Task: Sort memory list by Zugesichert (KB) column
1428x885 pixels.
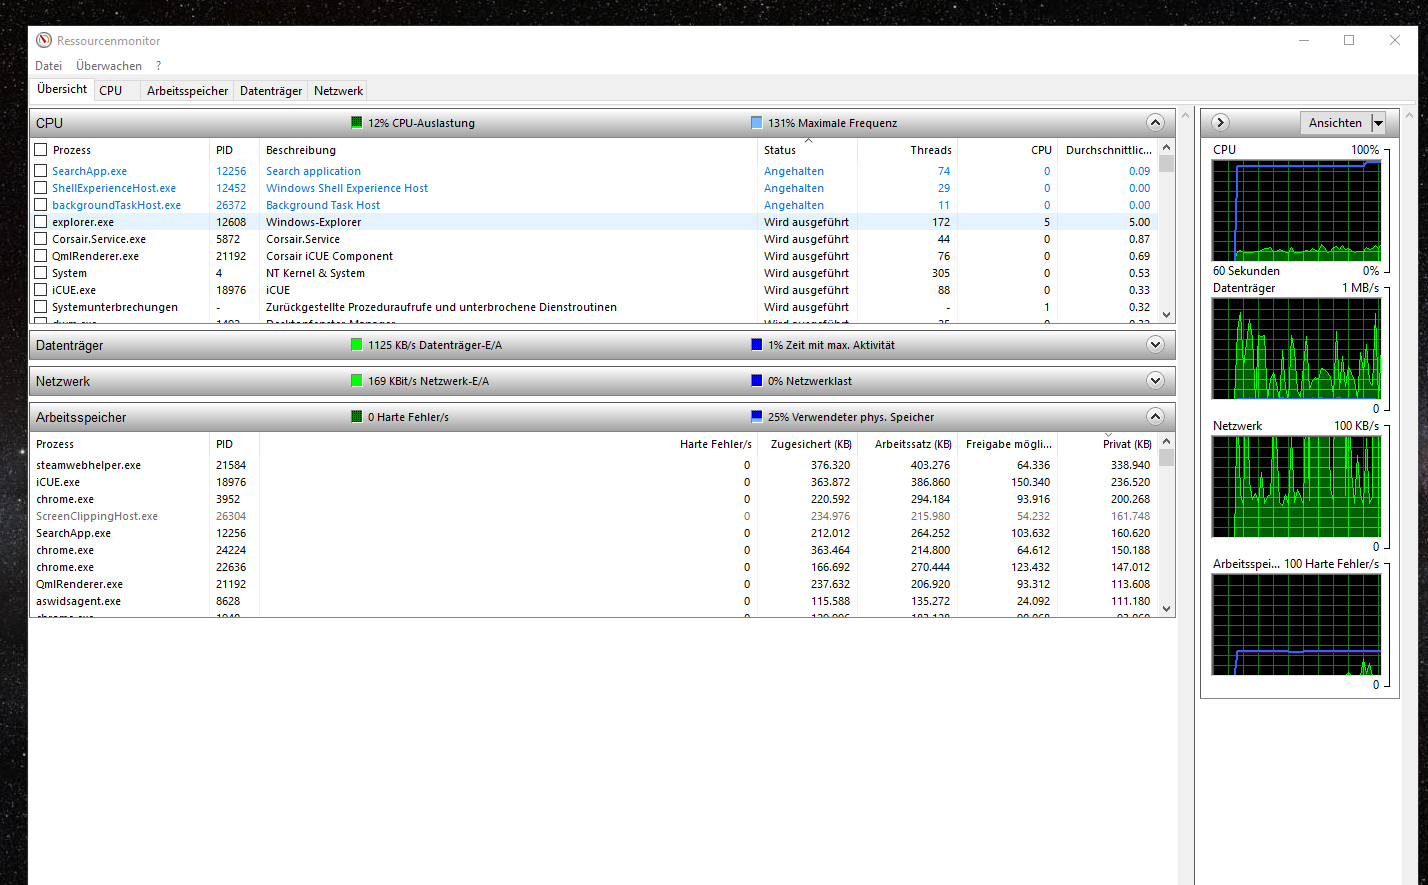Action: [x=807, y=444]
